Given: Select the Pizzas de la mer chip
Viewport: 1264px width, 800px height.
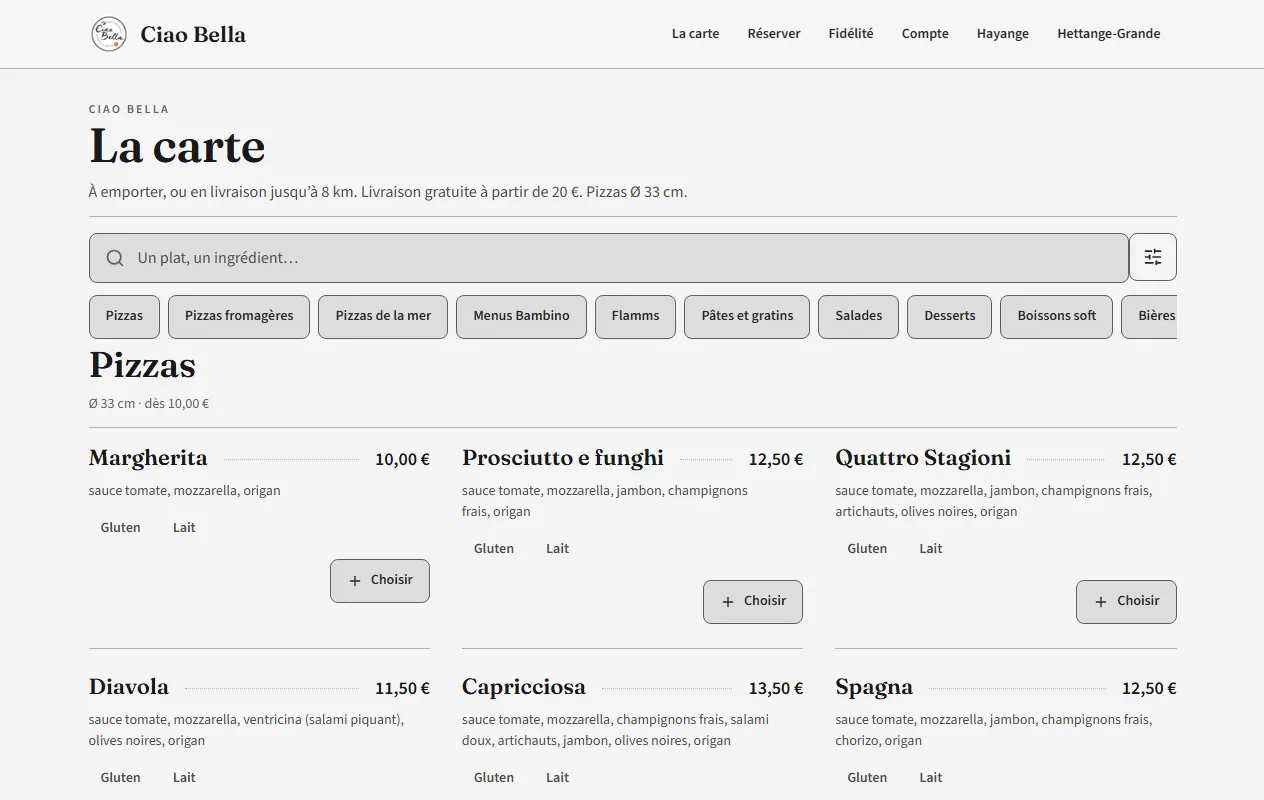Looking at the screenshot, I should [383, 316].
